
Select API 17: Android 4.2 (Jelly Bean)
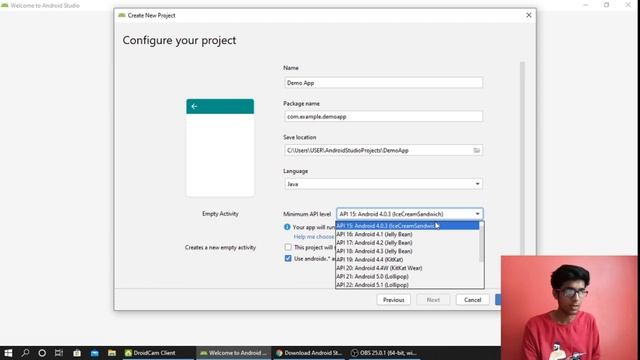[x=407, y=243]
